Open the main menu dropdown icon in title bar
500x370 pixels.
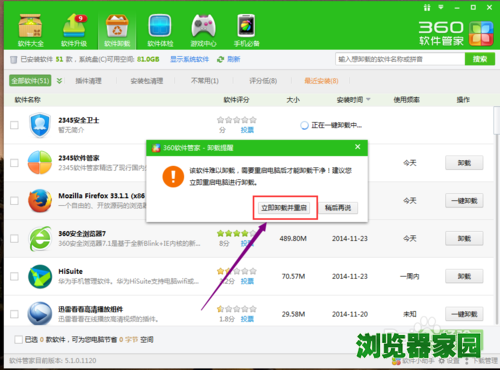[441, 7]
